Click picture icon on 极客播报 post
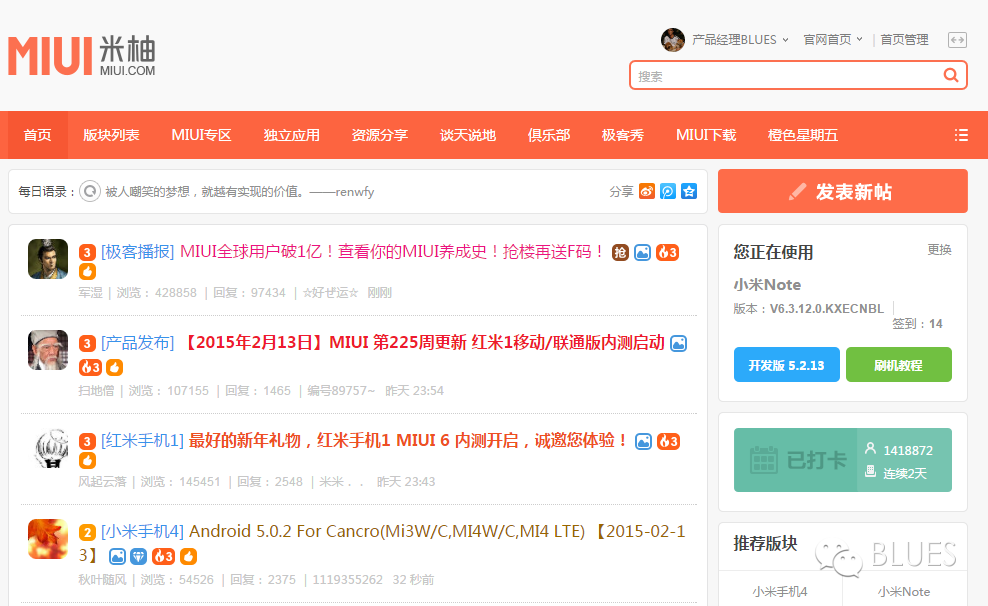 [642, 253]
